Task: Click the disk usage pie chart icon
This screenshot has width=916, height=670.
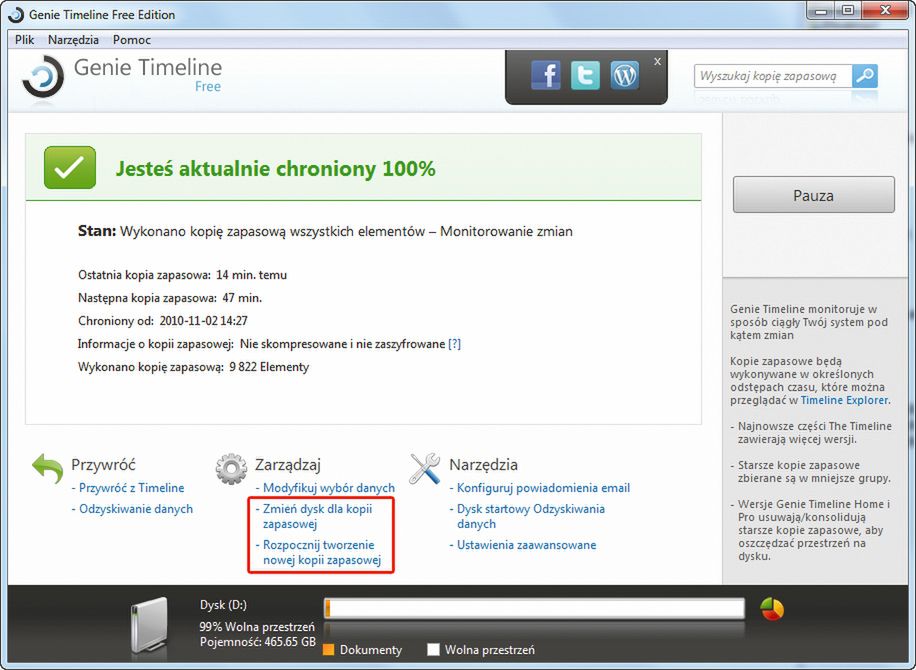Action: coord(772,609)
